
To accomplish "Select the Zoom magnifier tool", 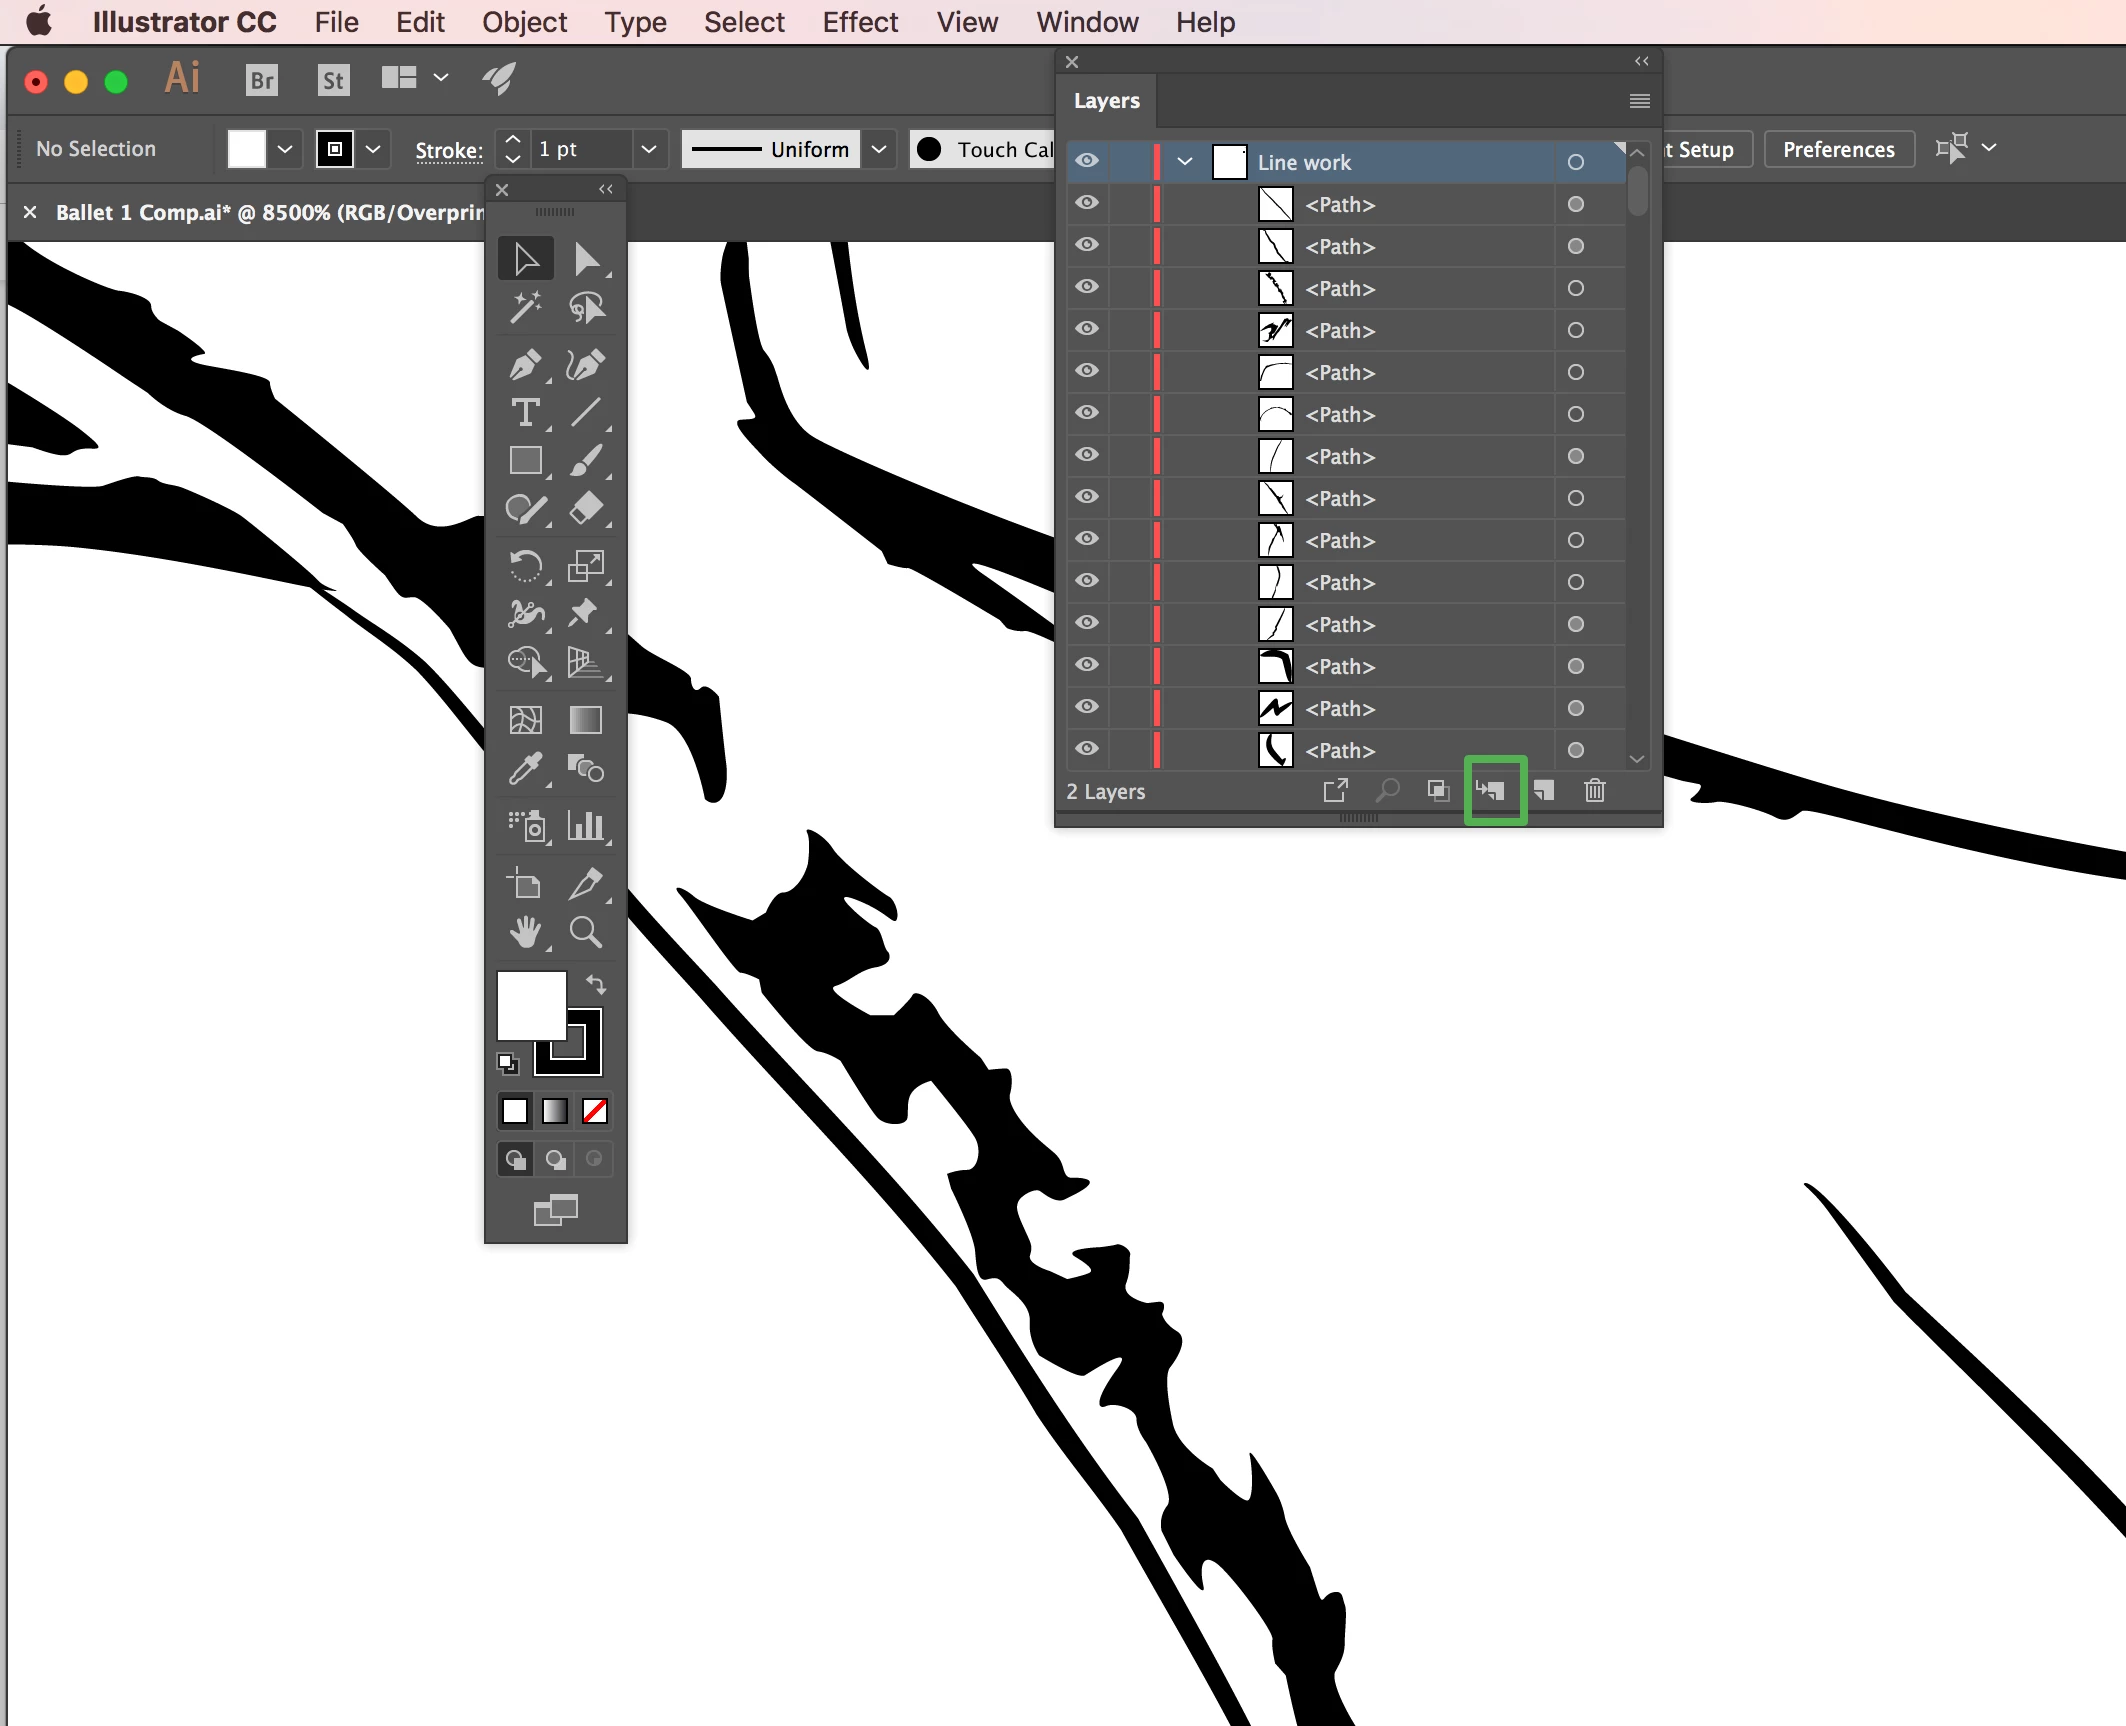I will tap(585, 932).
